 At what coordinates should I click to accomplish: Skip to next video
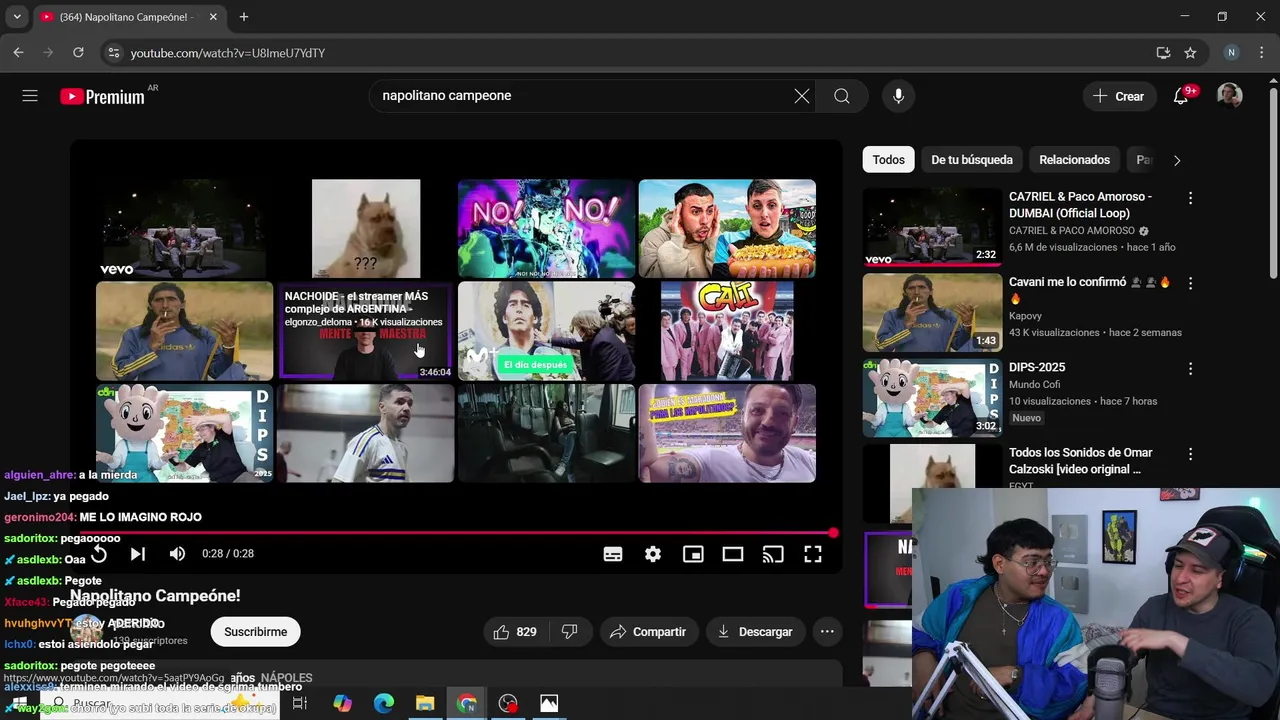click(x=138, y=554)
